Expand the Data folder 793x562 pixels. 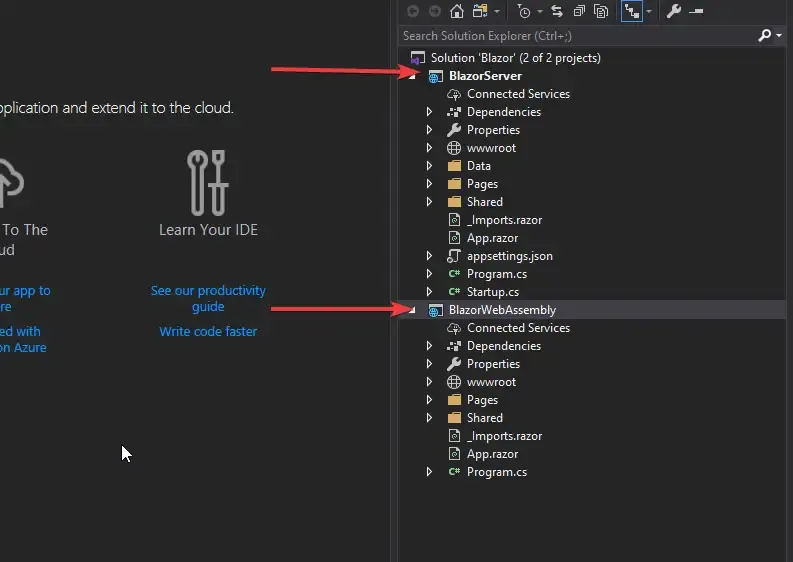[429, 165]
